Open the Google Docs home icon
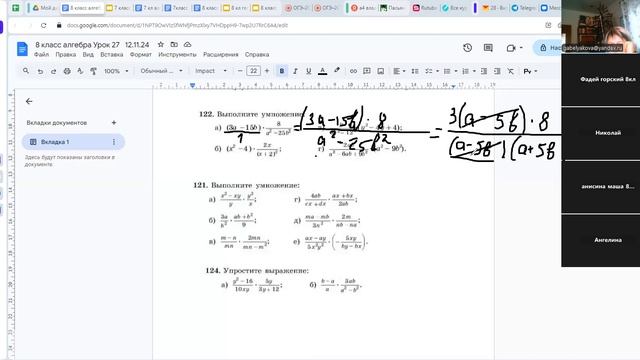The width and height of the screenshot is (640, 360). point(22,49)
